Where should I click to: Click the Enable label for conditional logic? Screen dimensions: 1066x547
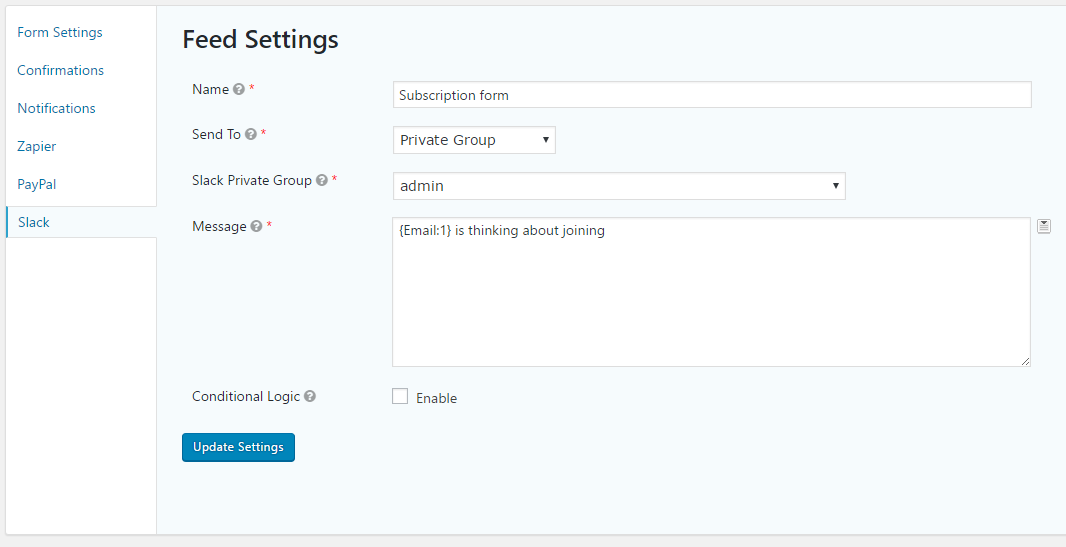pos(436,398)
